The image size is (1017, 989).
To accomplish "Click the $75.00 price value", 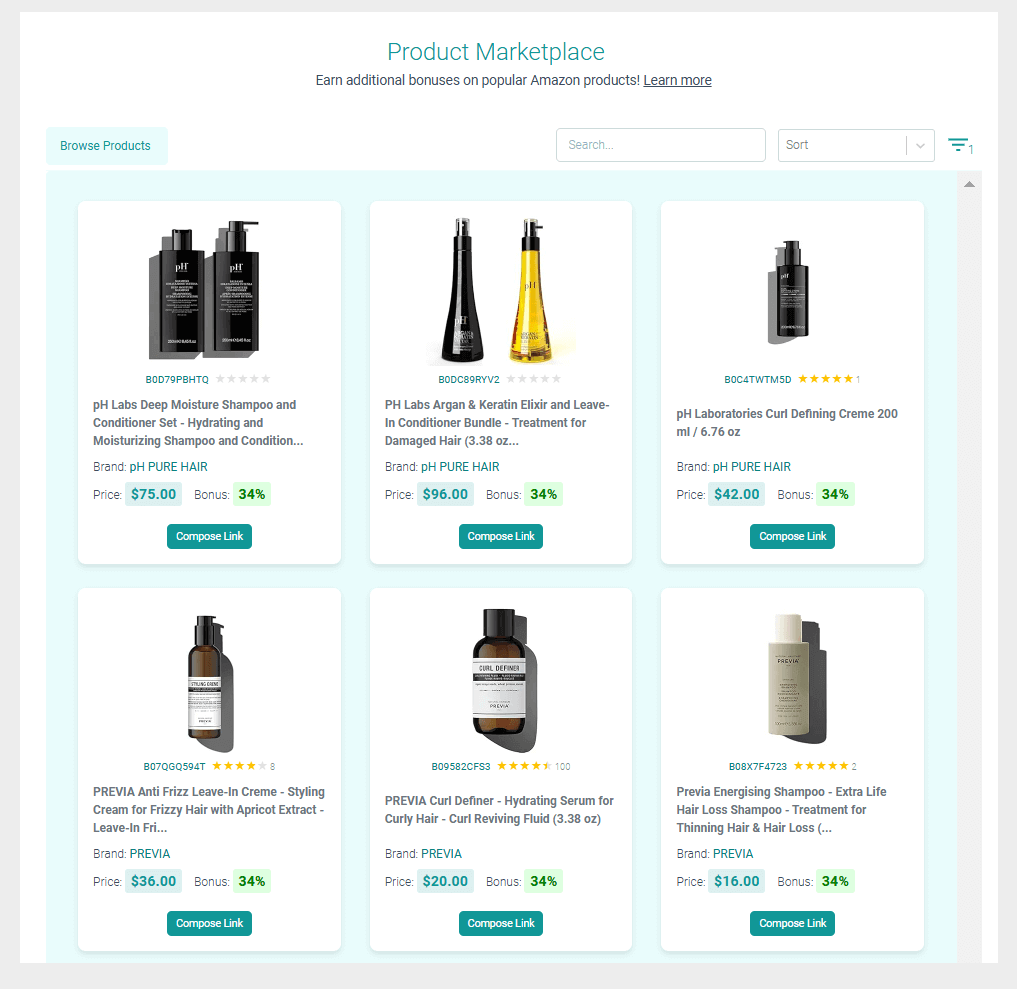I will [x=154, y=494].
